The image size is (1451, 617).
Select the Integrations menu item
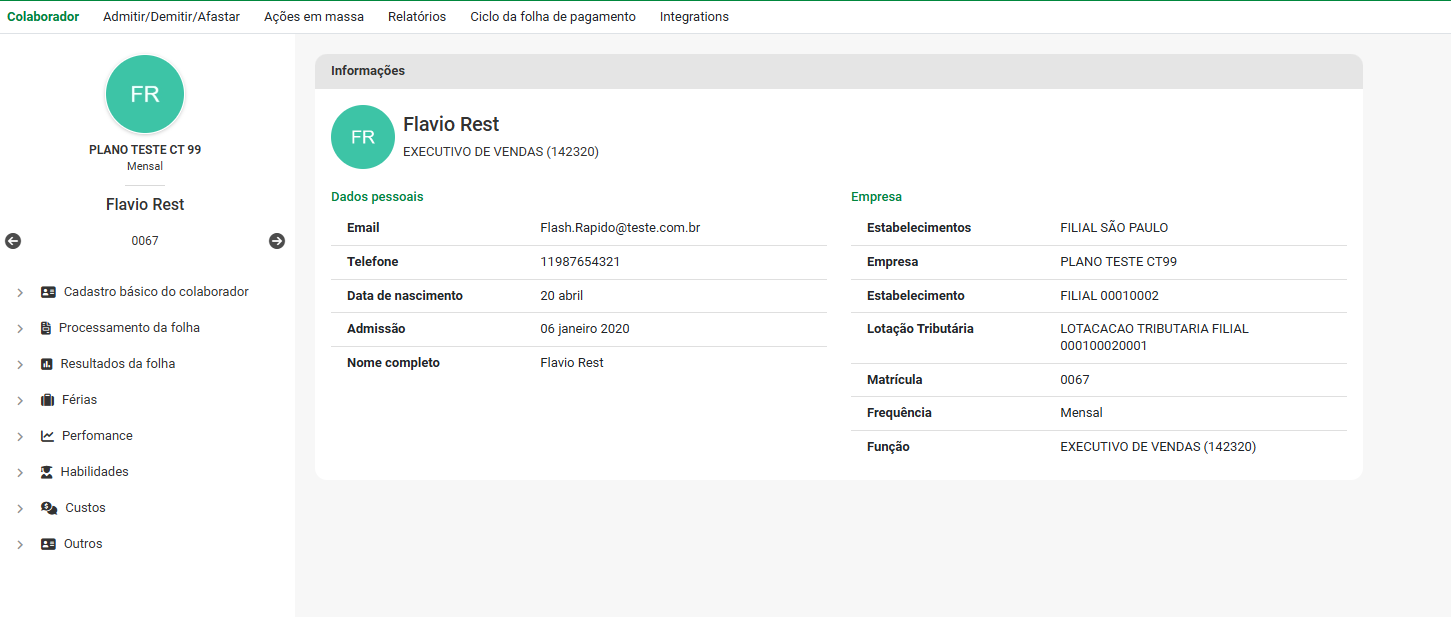(x=694, y=17)
